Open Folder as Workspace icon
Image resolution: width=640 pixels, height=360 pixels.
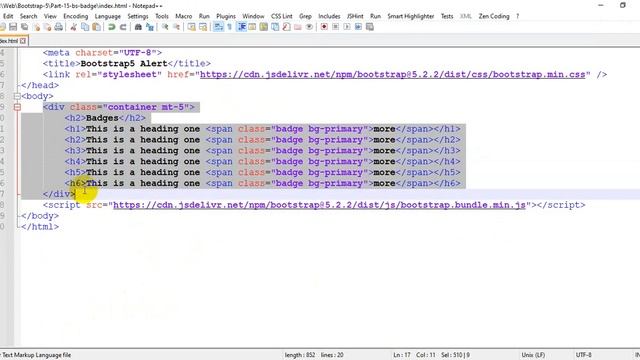click(x=298, y=27)
